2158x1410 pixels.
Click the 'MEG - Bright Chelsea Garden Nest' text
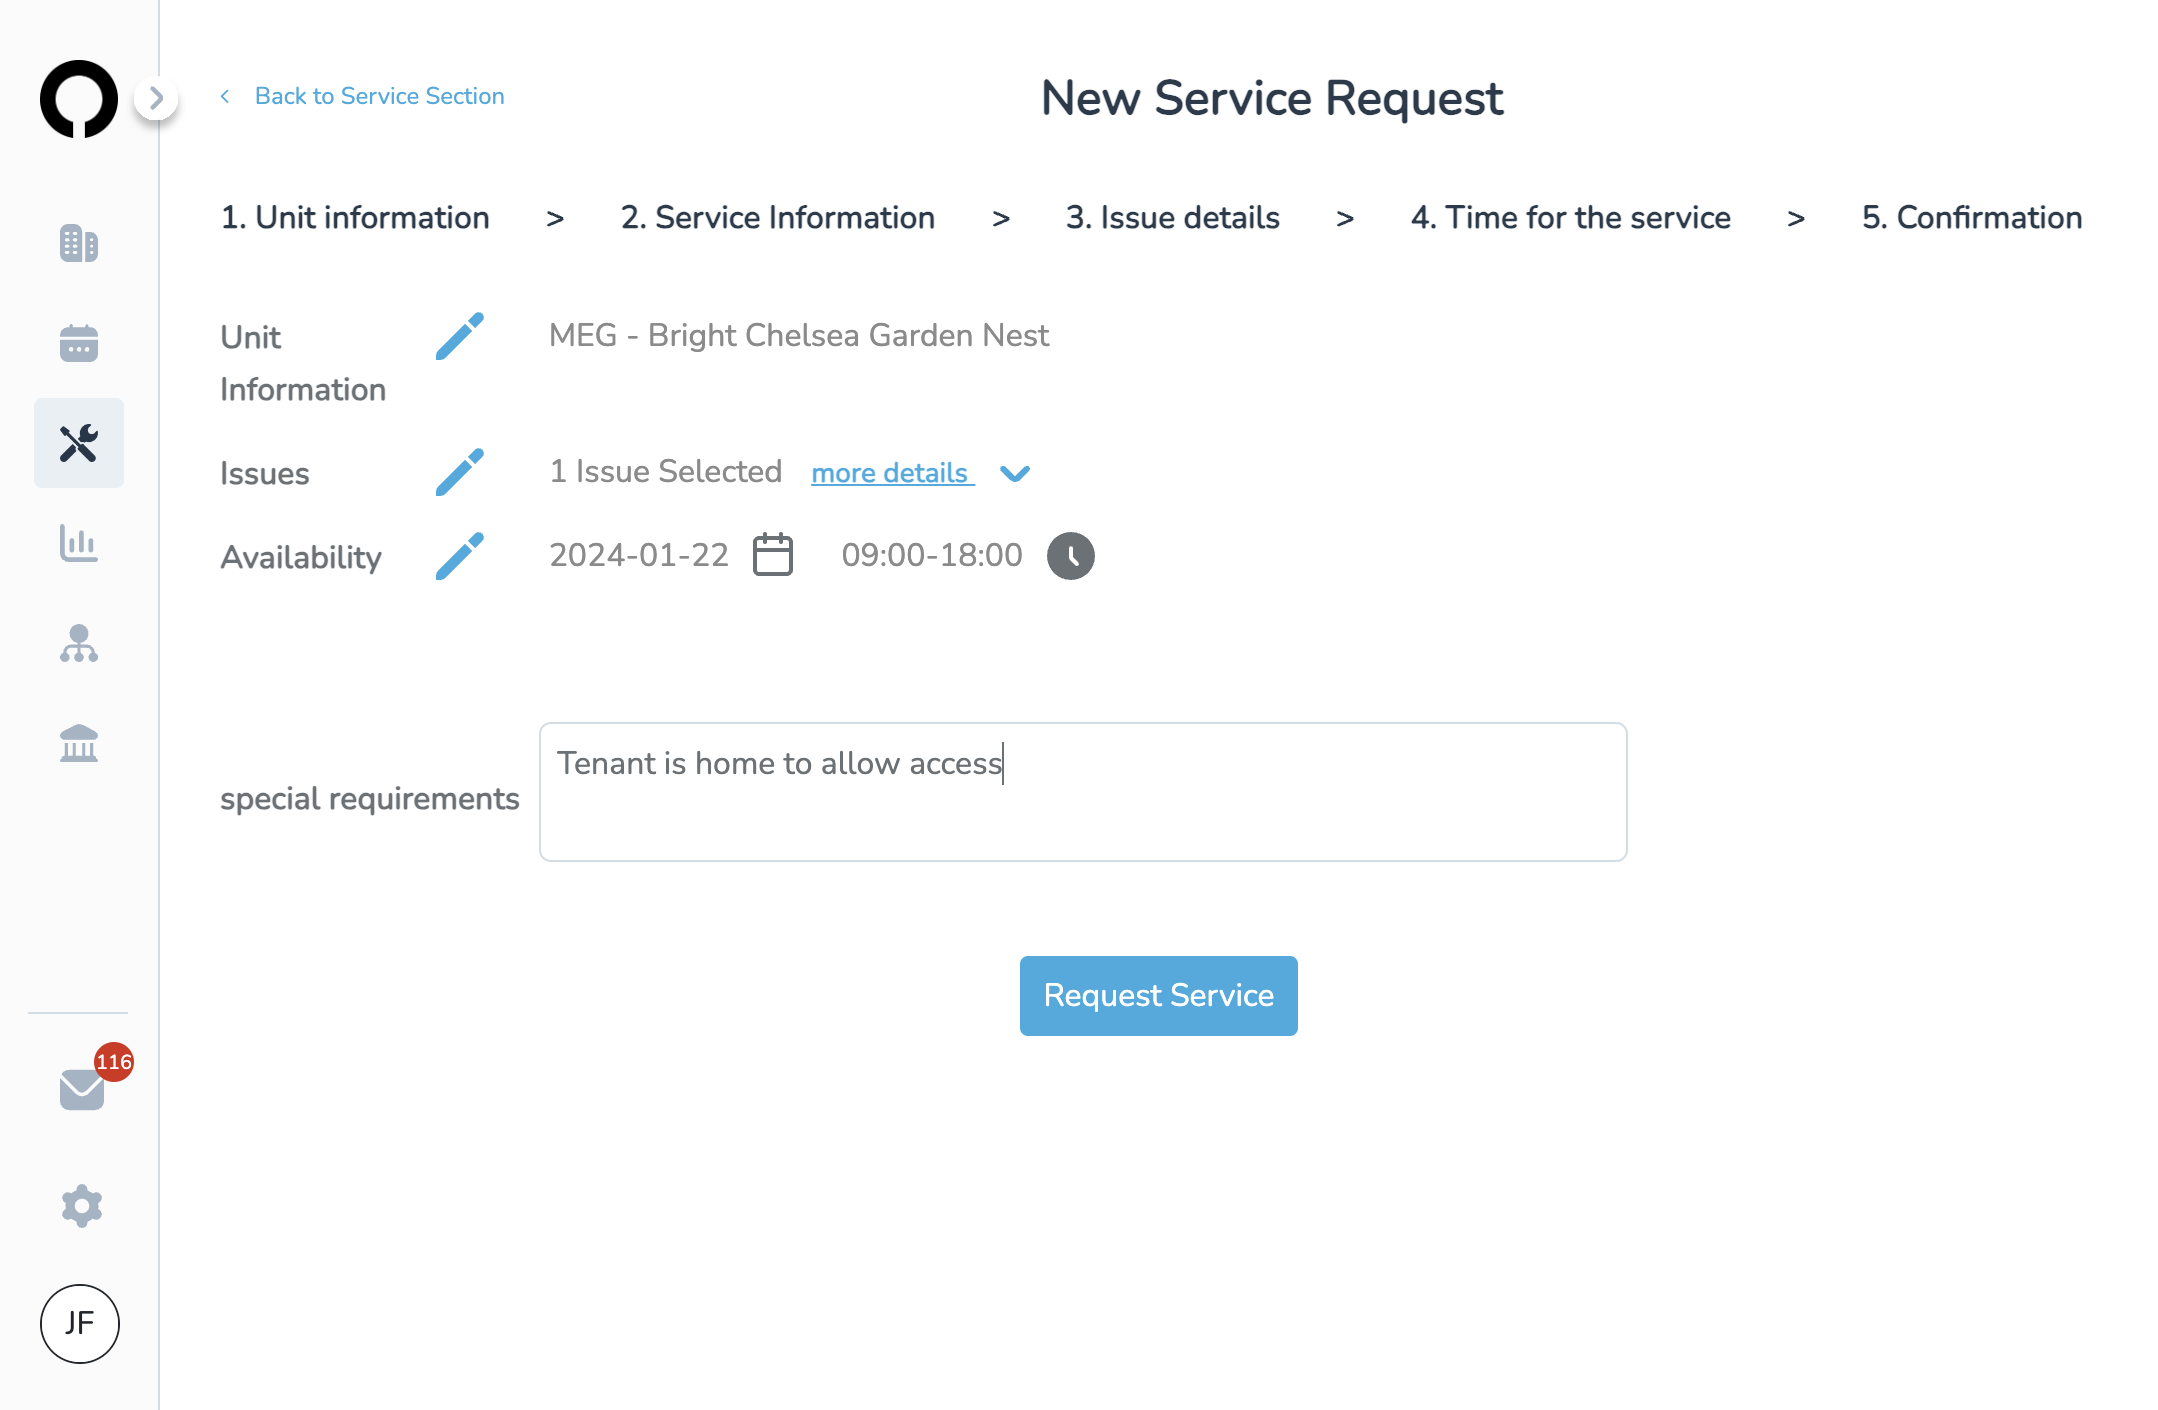click(x=799, y=335)
